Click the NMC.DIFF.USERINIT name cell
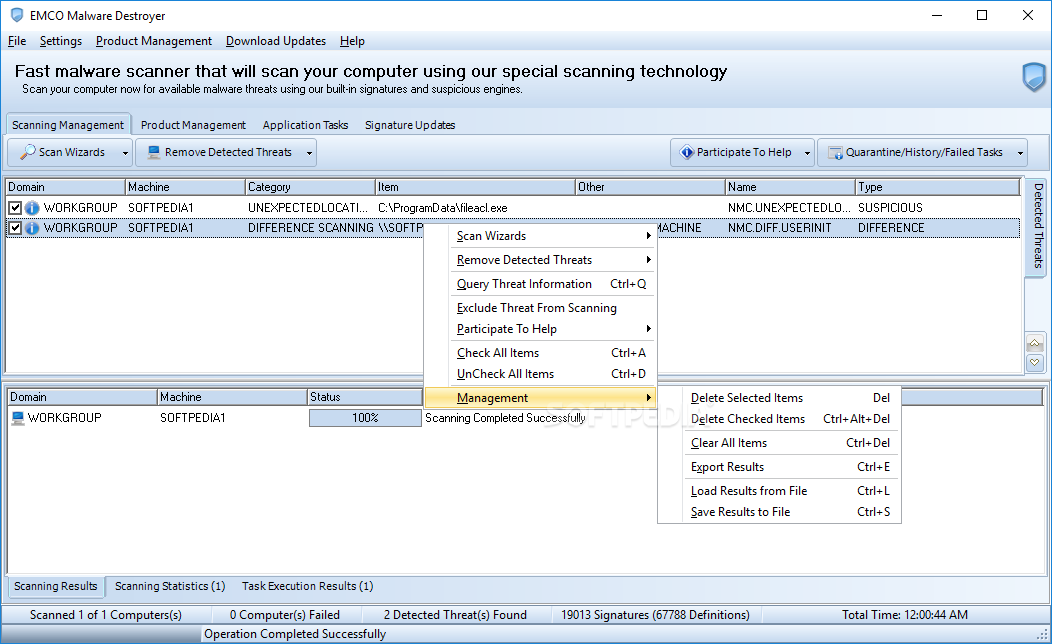 click(790, 228)
